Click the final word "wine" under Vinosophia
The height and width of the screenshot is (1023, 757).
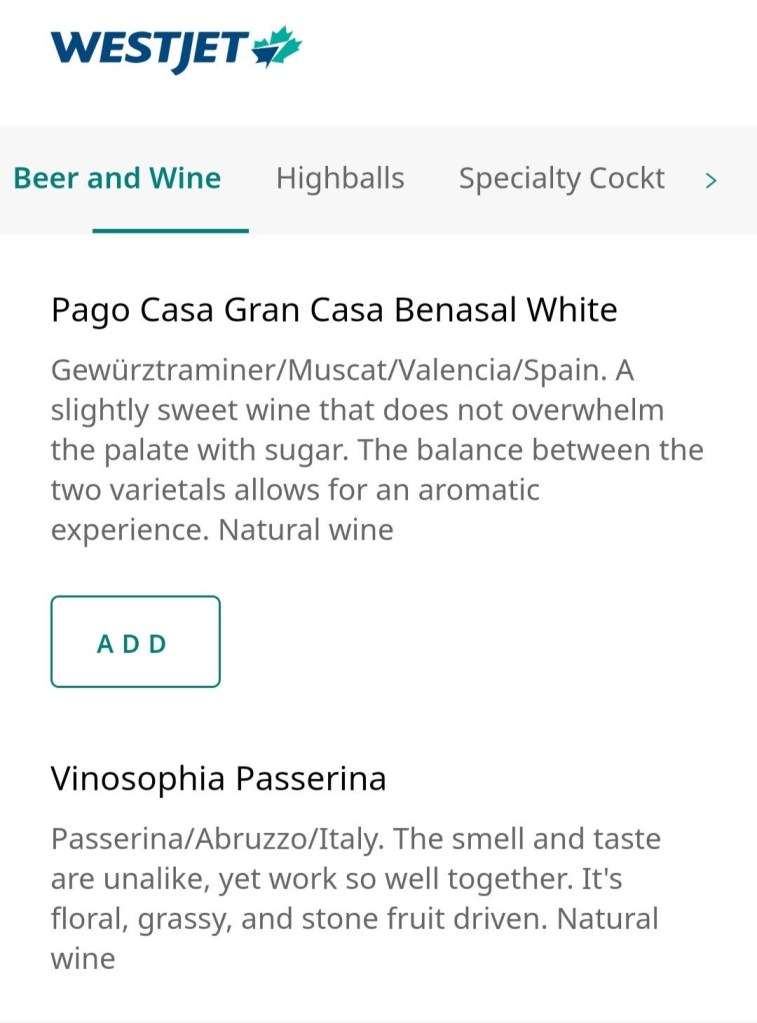(x=83, y=959)
